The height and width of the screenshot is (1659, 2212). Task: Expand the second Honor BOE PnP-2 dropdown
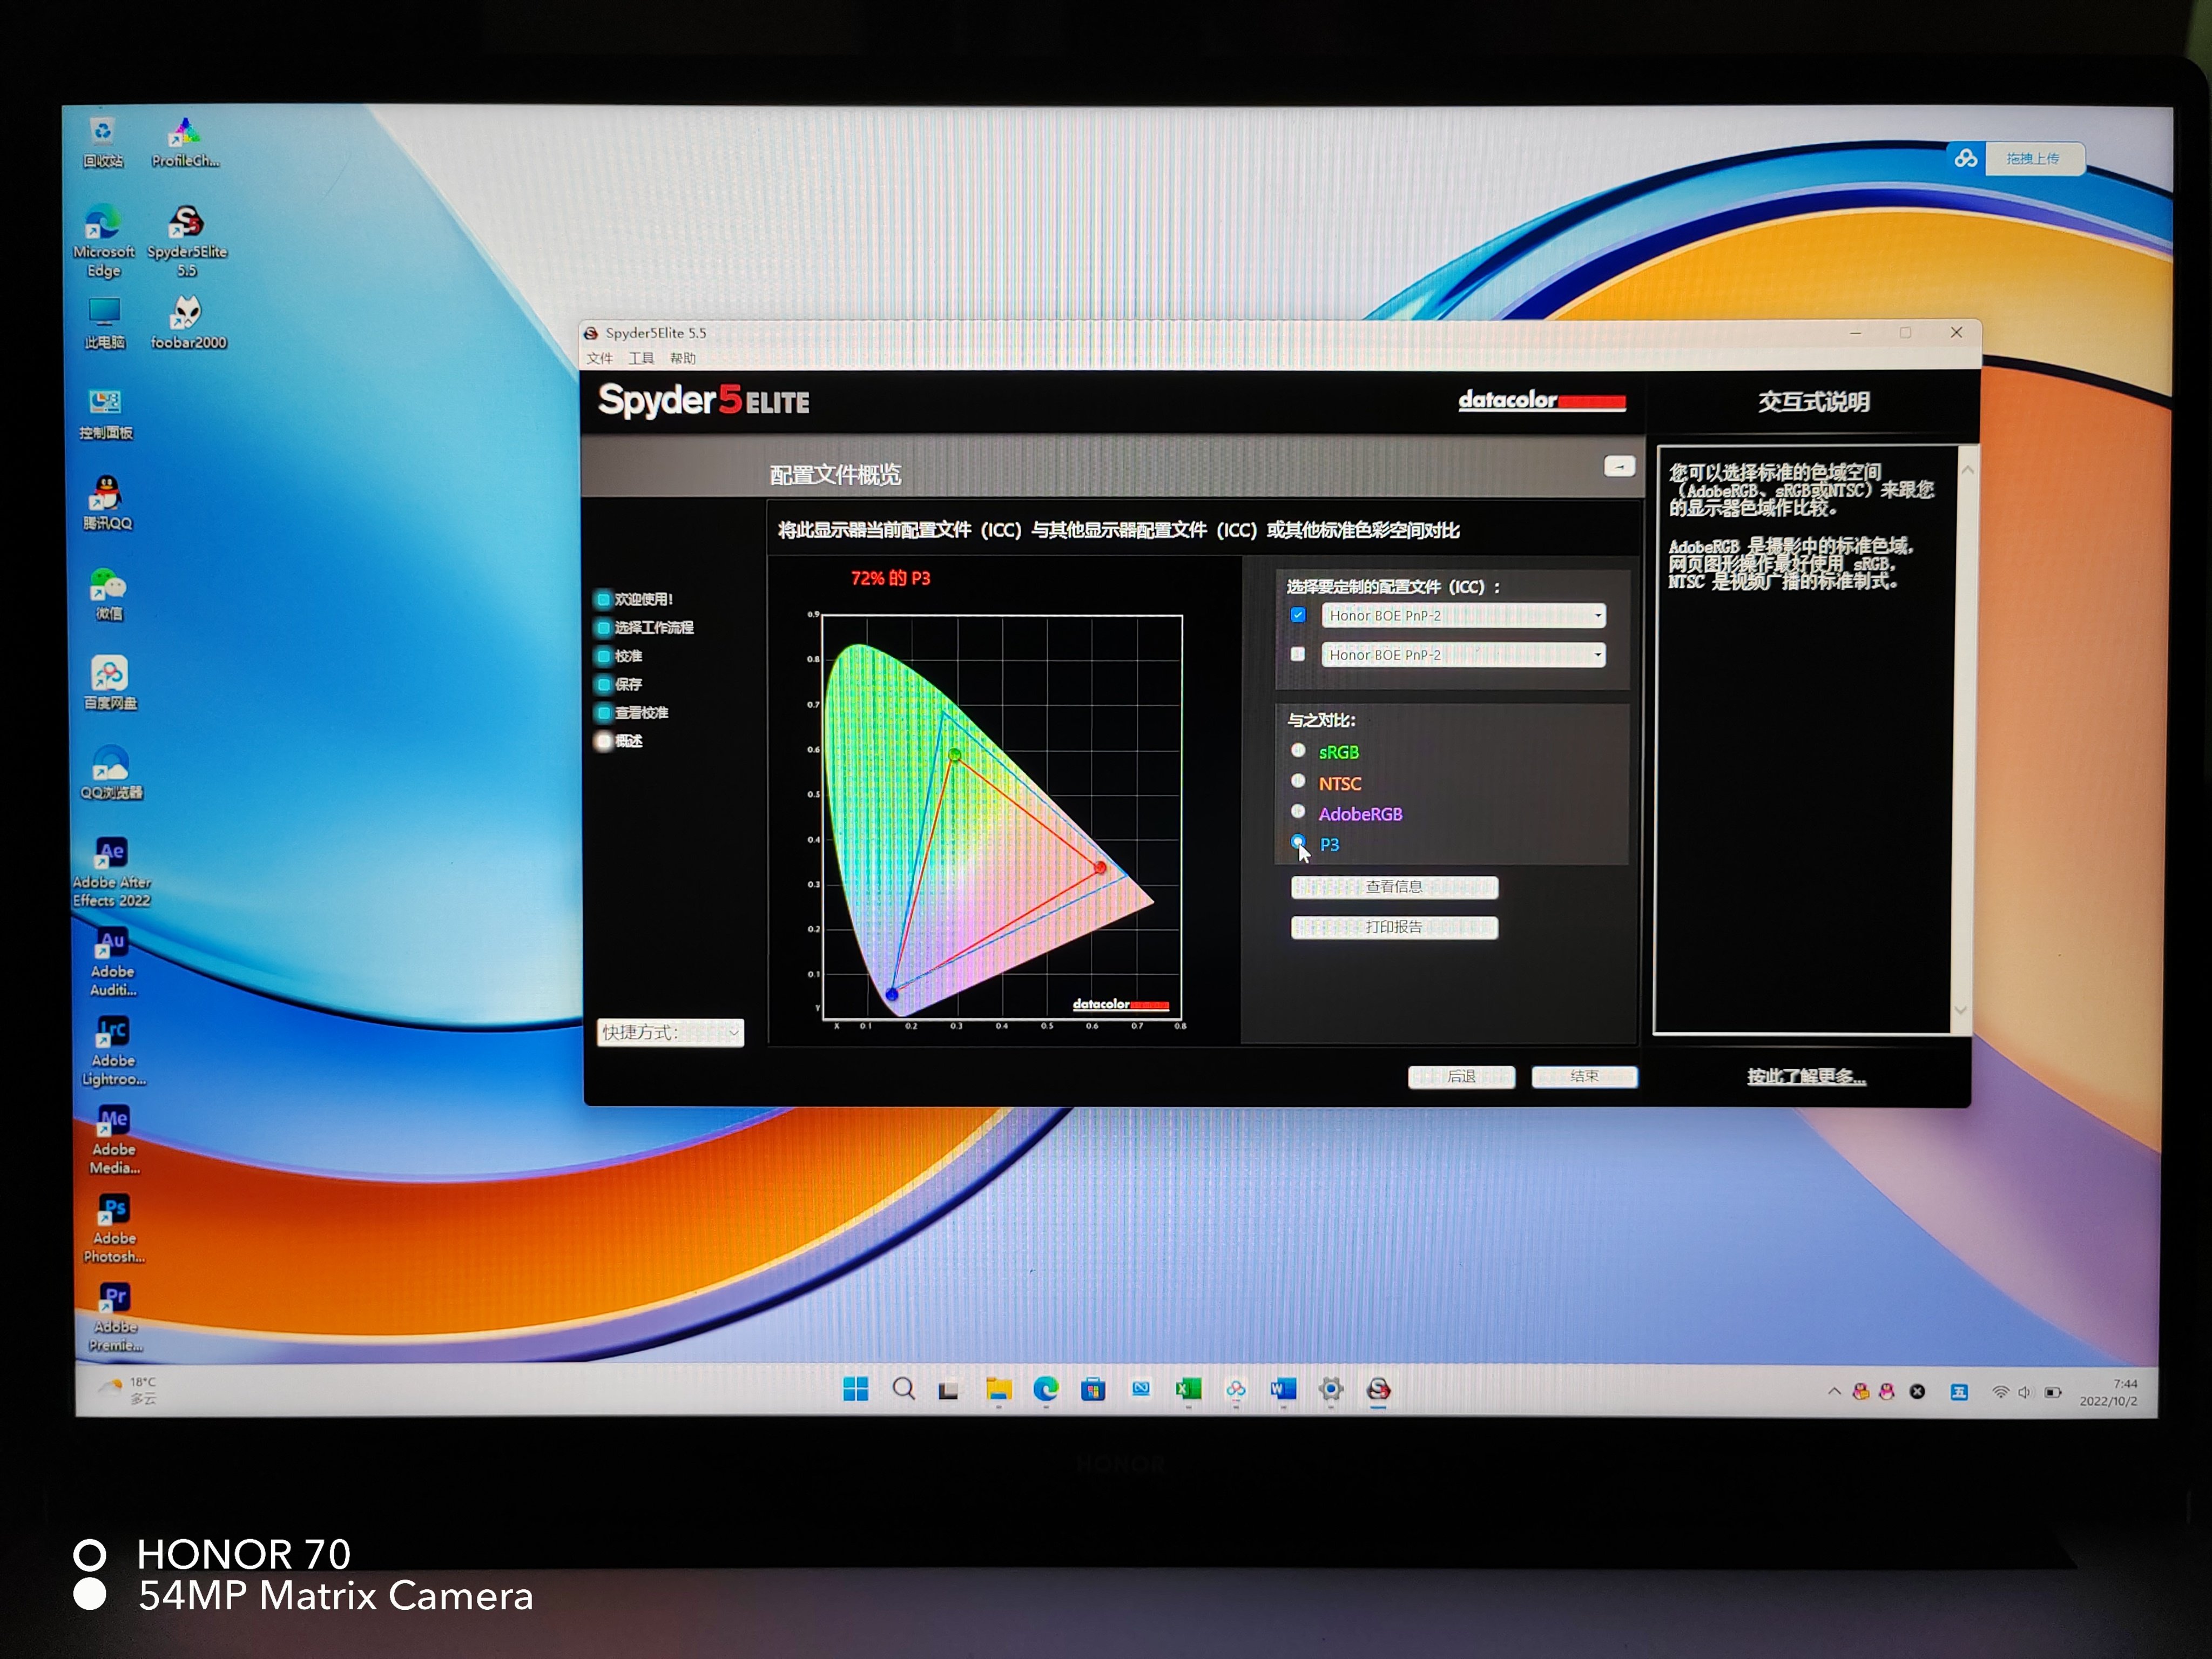point(1597,655)
